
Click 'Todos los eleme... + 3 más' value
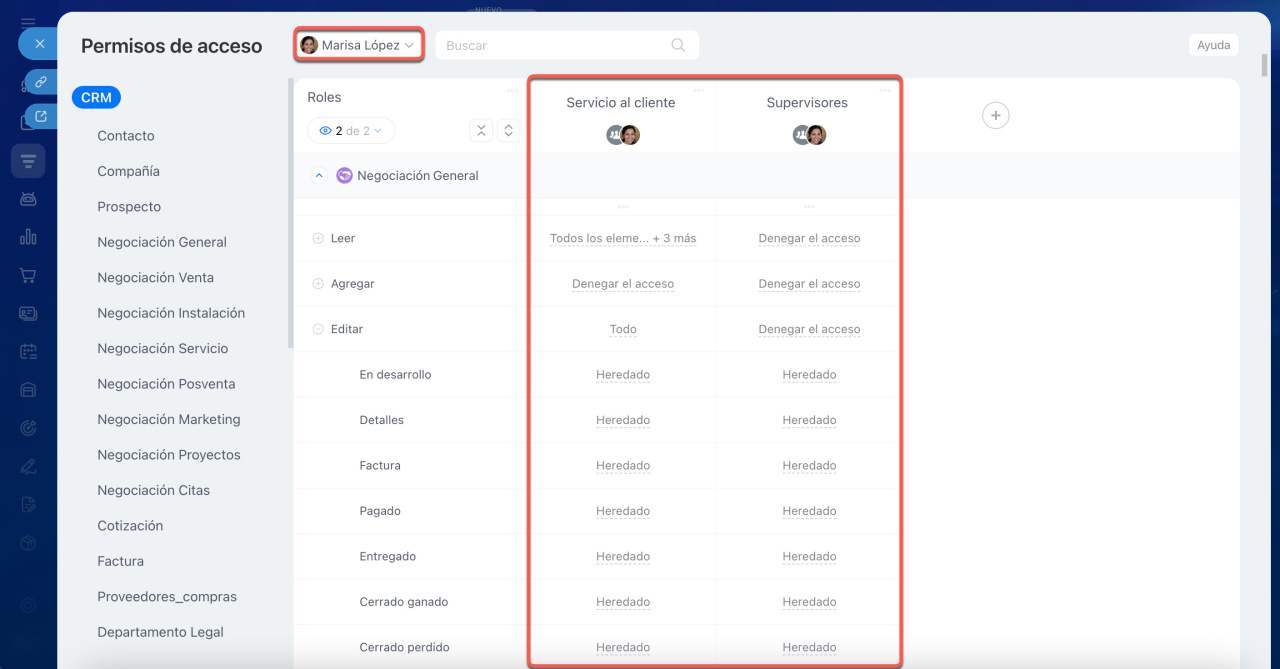coord(622,239)
